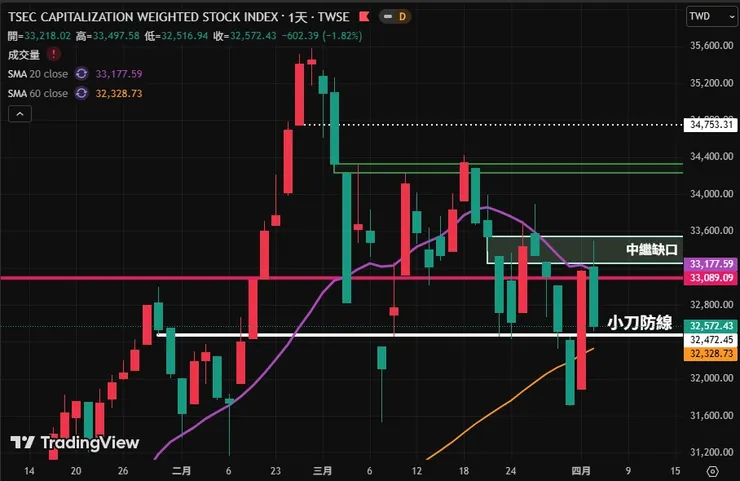Click the pink 33,089.09 price label

click(710, 278)
